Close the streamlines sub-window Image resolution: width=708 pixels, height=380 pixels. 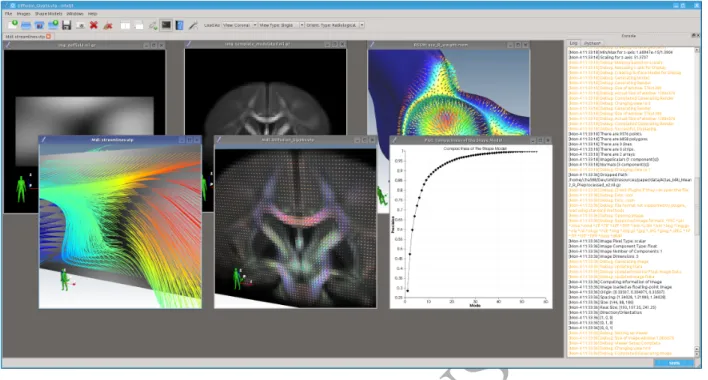point(197,140)
